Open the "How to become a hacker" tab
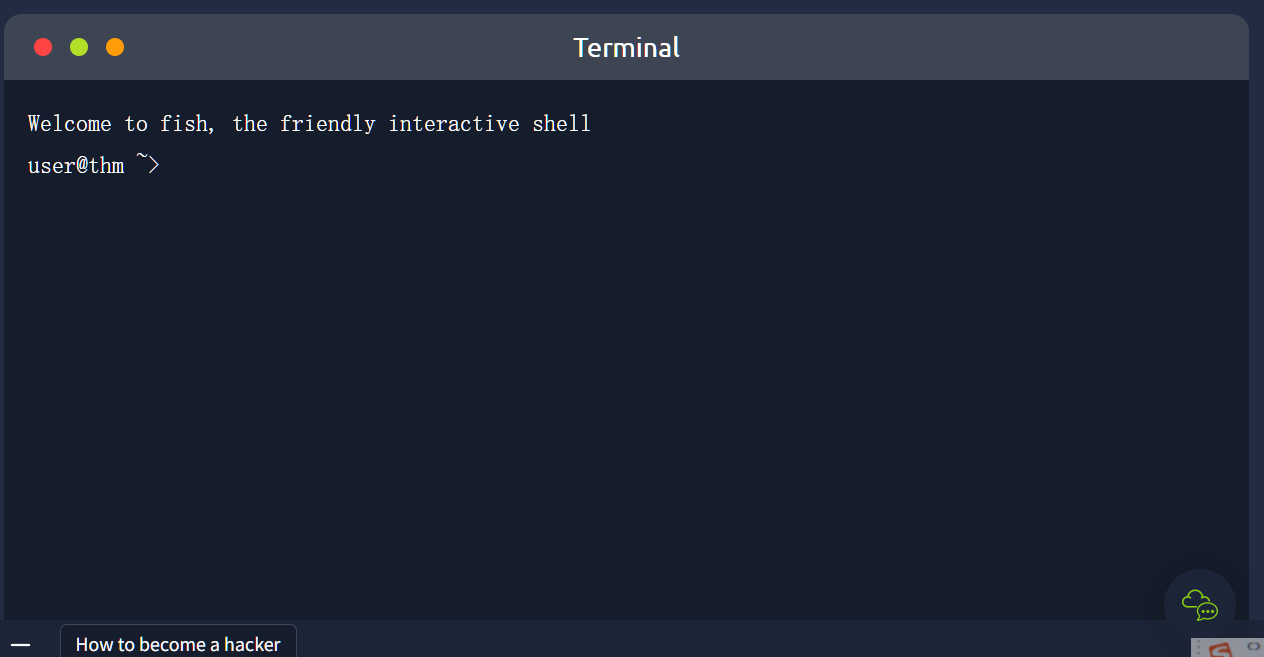The image size is (1264, 657). tap(178, 644)
